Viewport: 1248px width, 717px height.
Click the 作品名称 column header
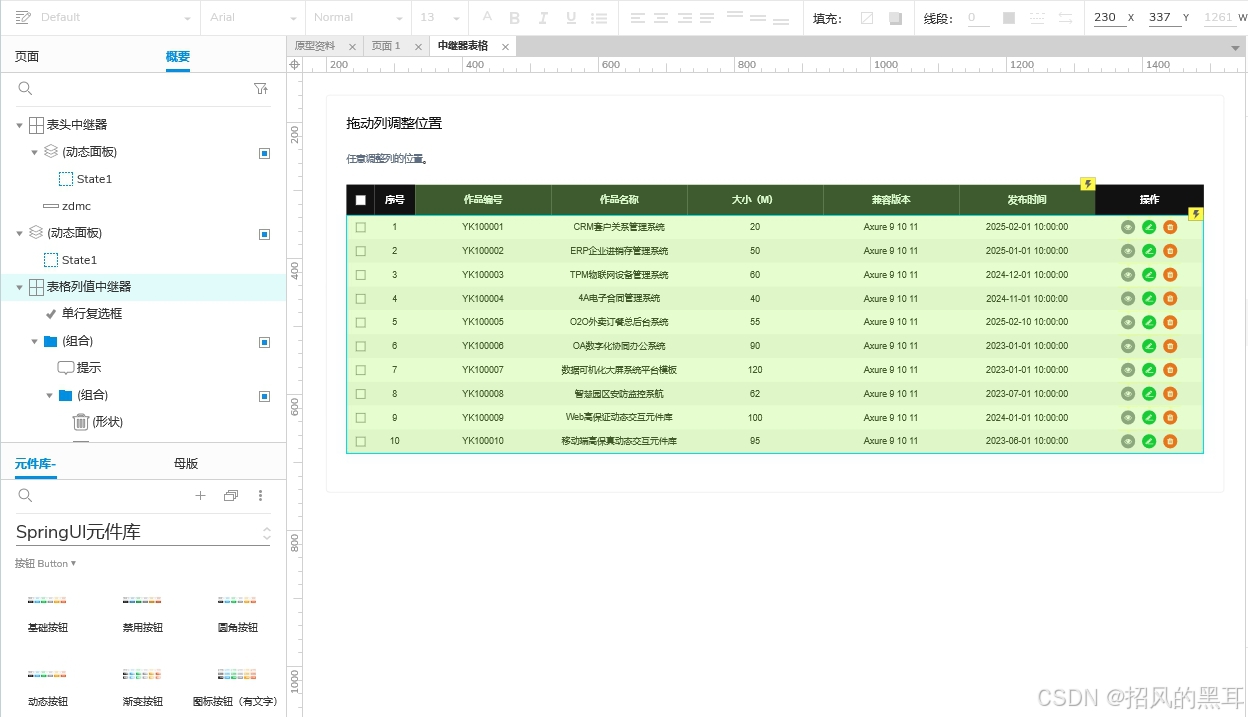(x=619, y=200)
